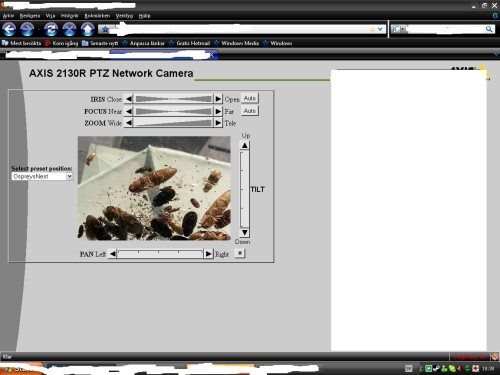500x375 pixels.
Task: Tilt camera up with the Up arrow
Action: 245,145
